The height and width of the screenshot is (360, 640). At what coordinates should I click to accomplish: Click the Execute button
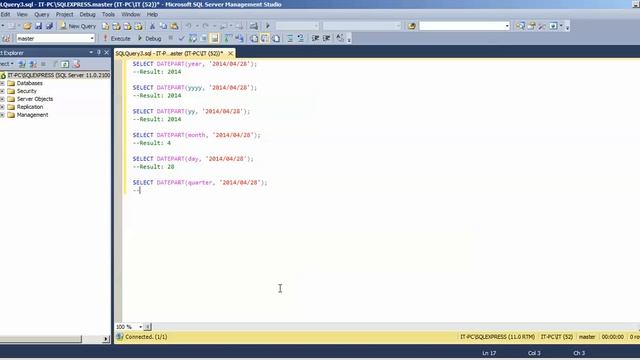click(x=117, y=38)
